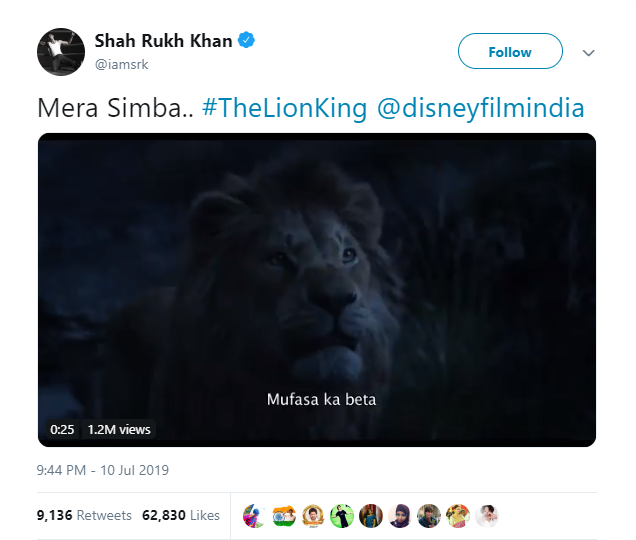Screen dimensions: 636x540
Task: Click the Indian flag liker avatar
Action: (x=284, y=516)
